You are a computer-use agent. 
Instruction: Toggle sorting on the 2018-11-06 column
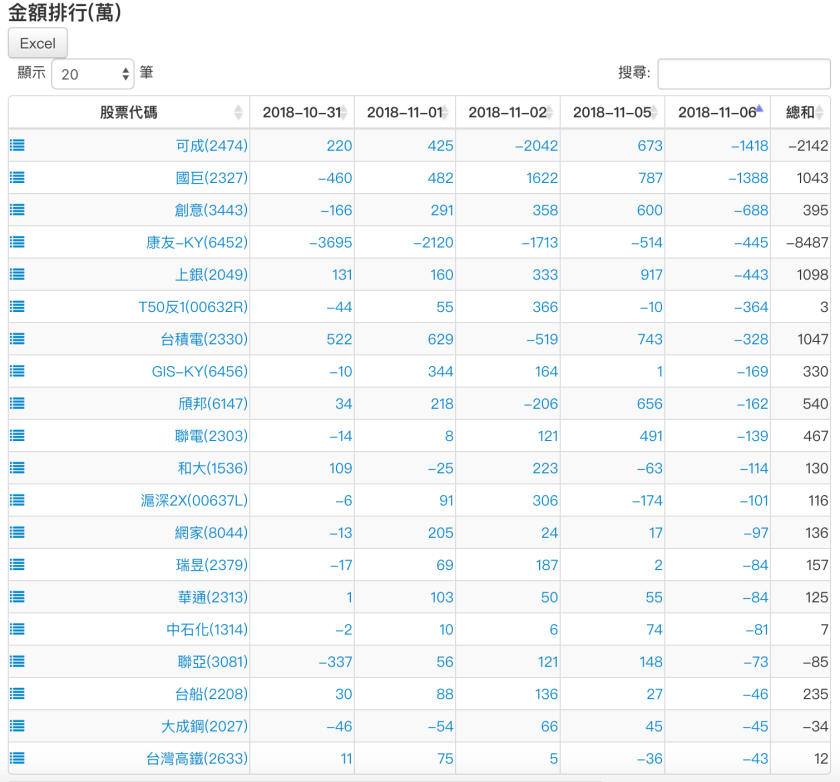click(716, 112)
